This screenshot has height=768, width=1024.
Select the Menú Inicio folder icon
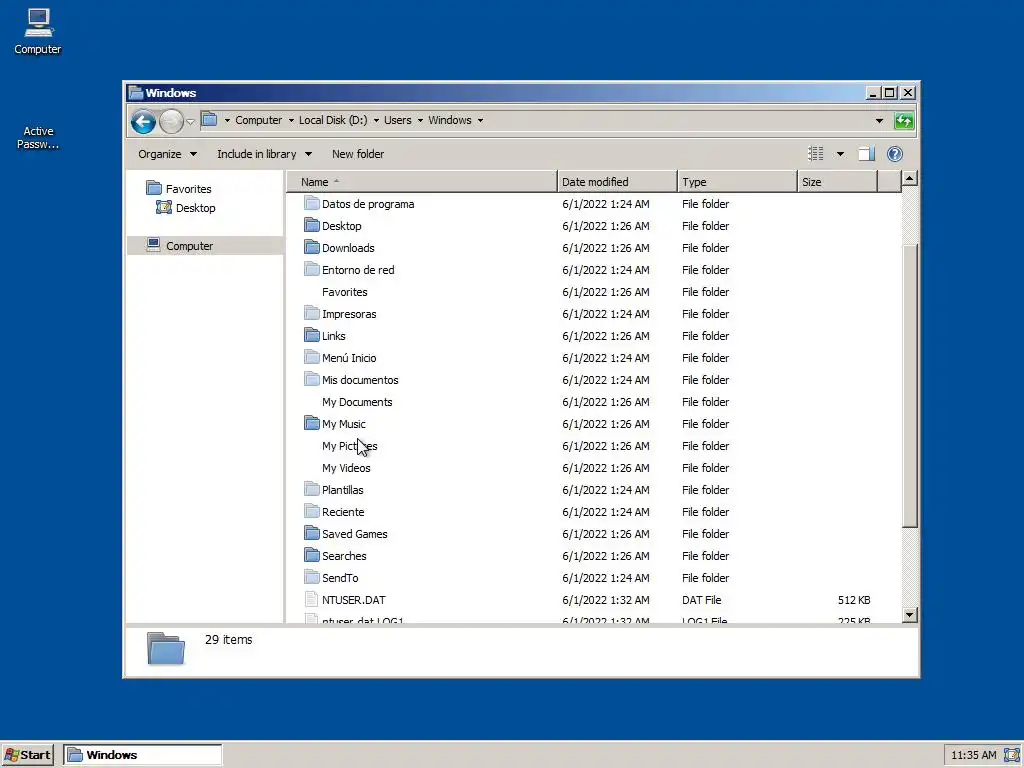click(312, 357)
